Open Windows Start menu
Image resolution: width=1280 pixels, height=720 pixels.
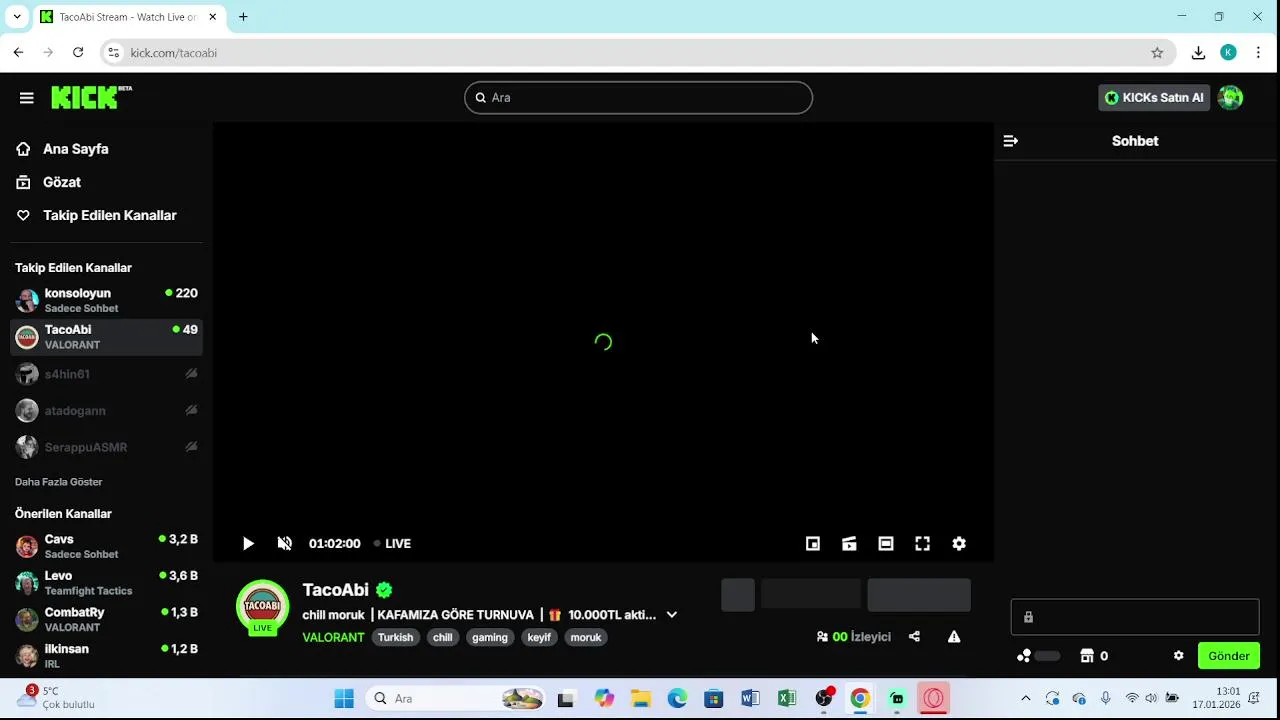pos(344,699)
